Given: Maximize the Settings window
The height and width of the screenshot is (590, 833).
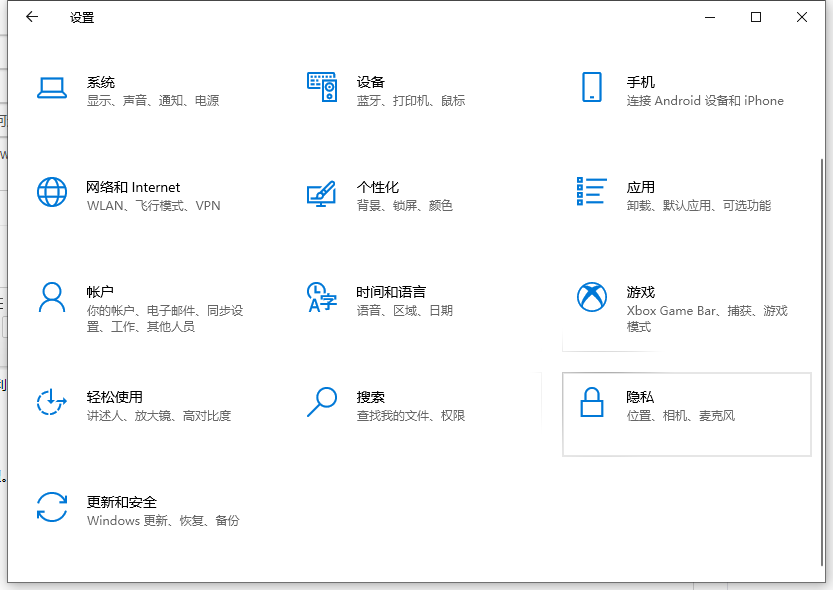Looking at the screenshot, I should click(x=756, y=17).
